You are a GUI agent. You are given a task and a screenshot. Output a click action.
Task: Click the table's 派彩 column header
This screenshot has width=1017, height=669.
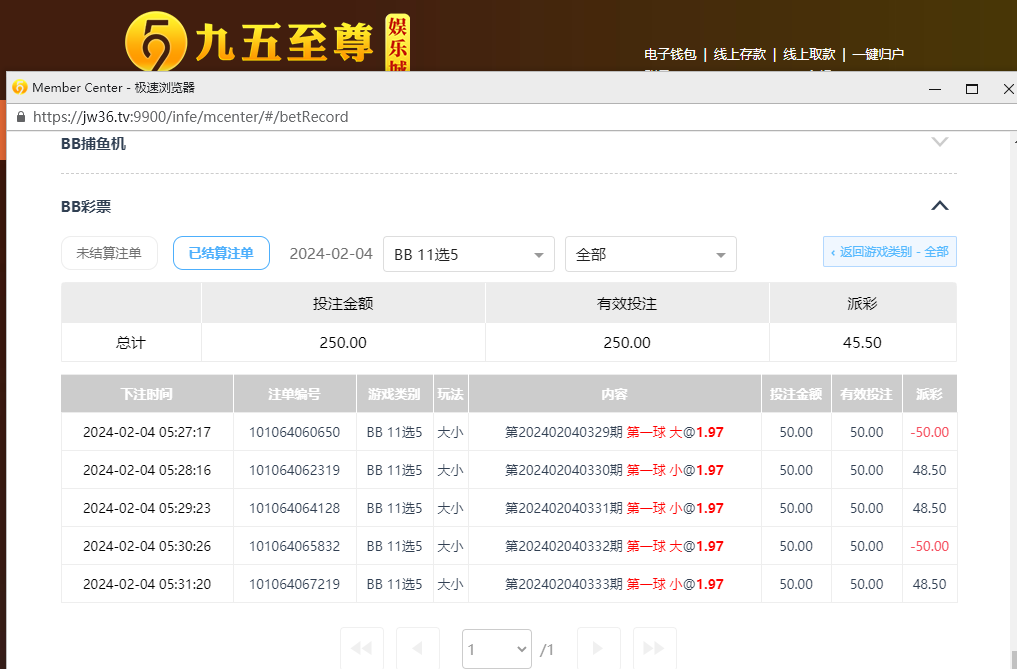click(x=929, y=394)
